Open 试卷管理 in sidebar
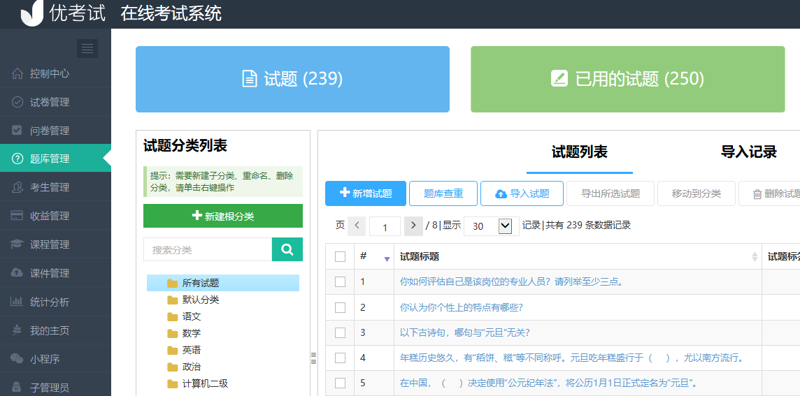The width and height of the screenshot is (800, 396). click(x=55, y=102)
